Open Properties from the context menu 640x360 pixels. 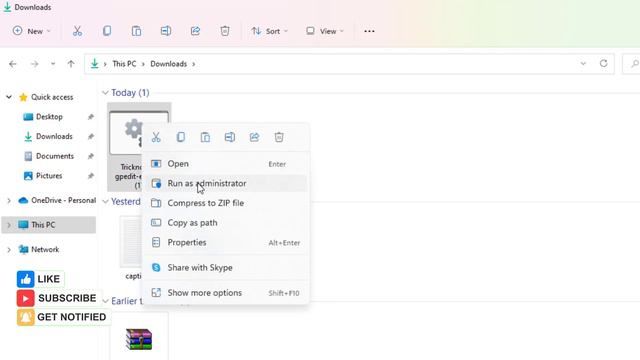[226, 242]
